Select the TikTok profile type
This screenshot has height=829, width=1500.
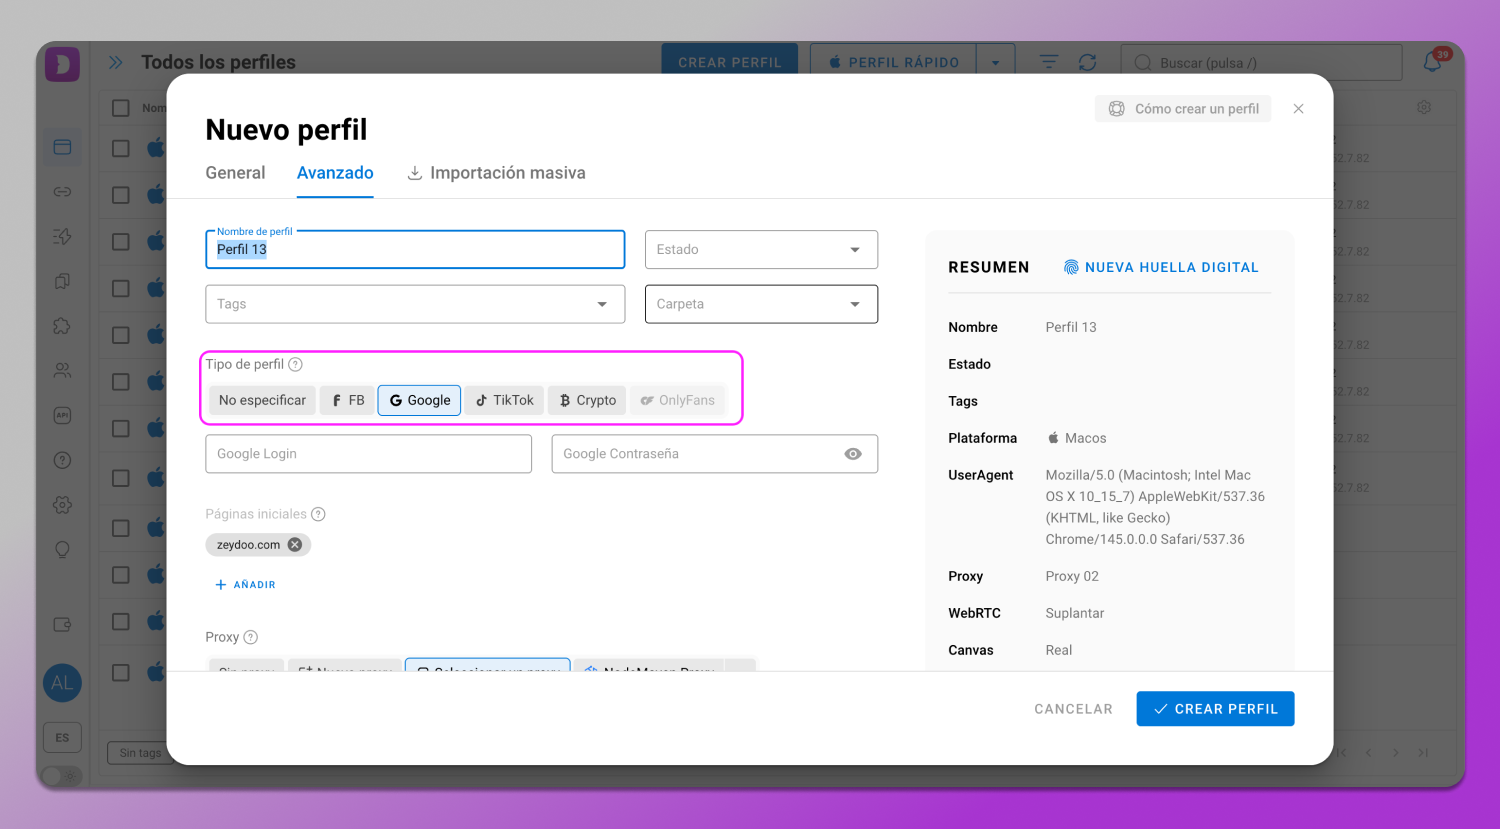click(504, 400)
